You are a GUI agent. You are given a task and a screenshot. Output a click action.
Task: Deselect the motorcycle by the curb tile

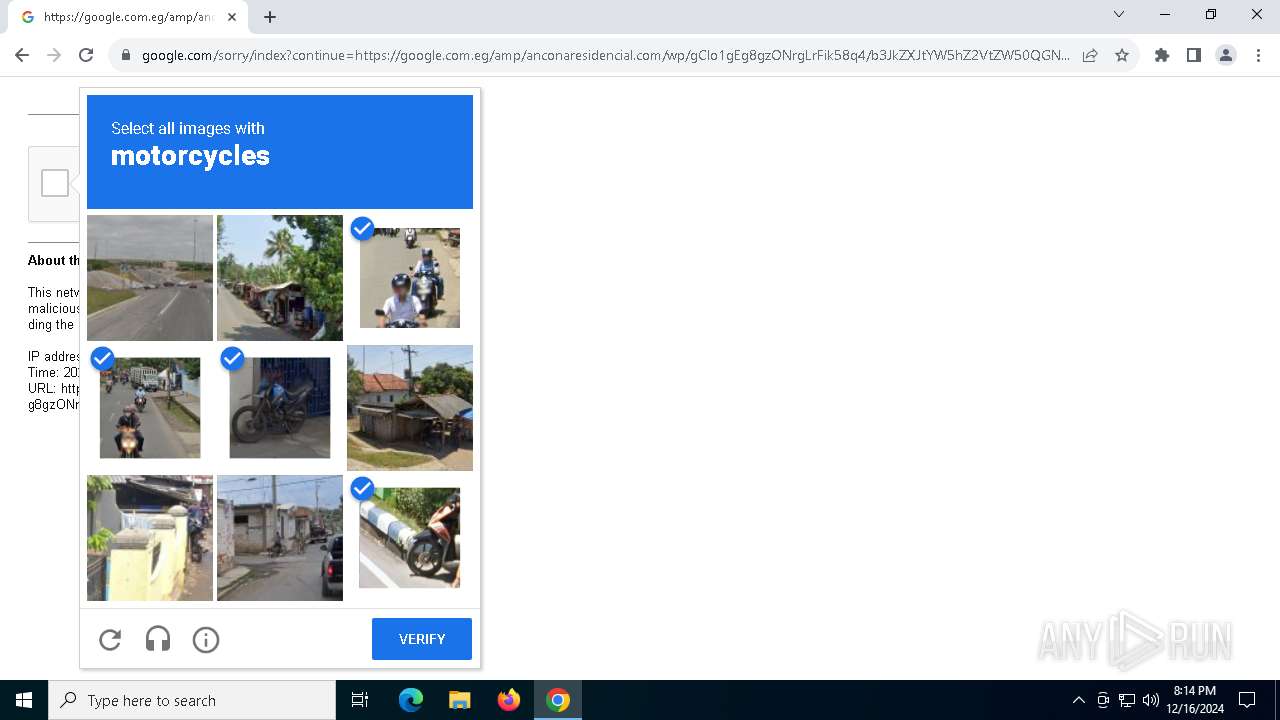[x=410, y=538]
